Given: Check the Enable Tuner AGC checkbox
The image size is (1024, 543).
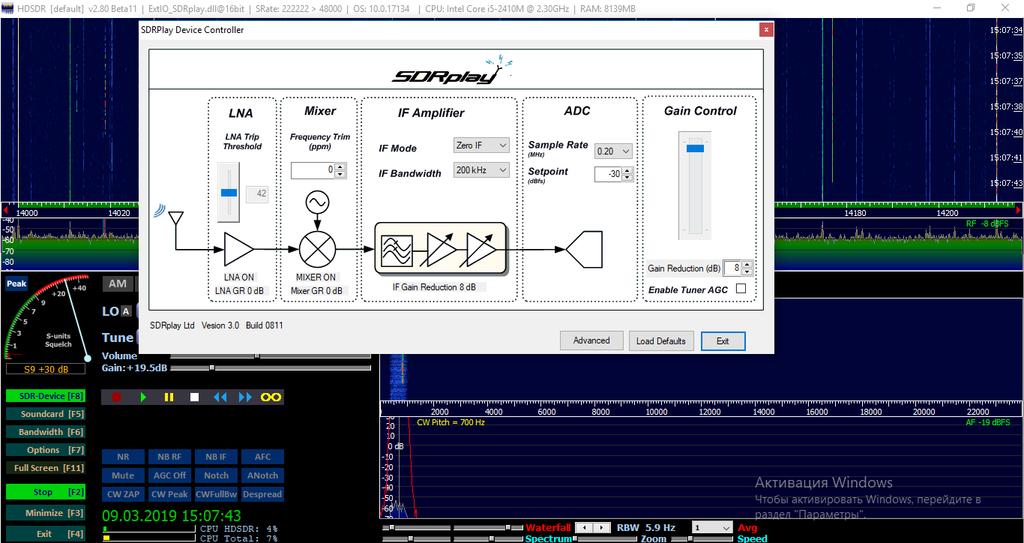Looking at the screenshot, I should pos(741,288).
